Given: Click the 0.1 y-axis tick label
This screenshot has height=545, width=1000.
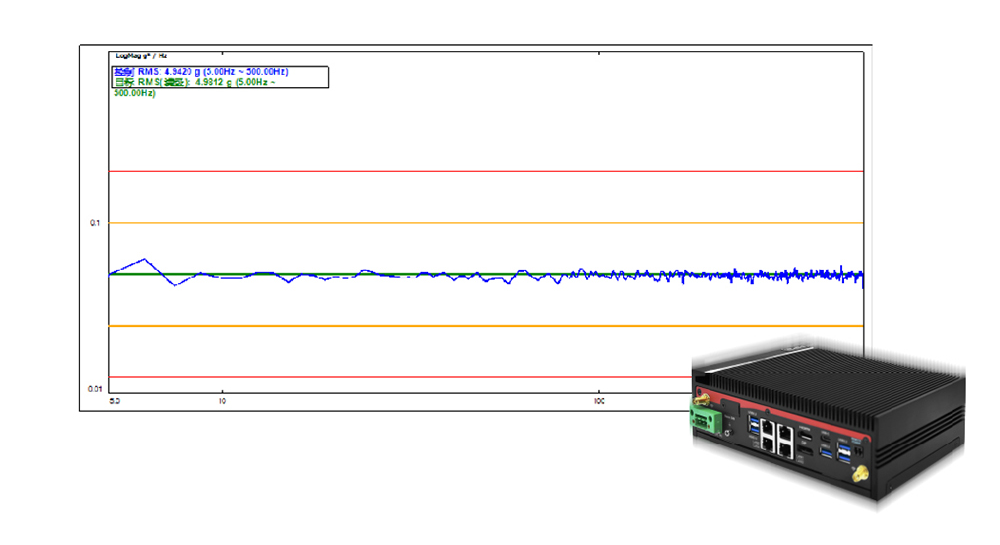Looking at the screenshot, I should coord(97,223).
